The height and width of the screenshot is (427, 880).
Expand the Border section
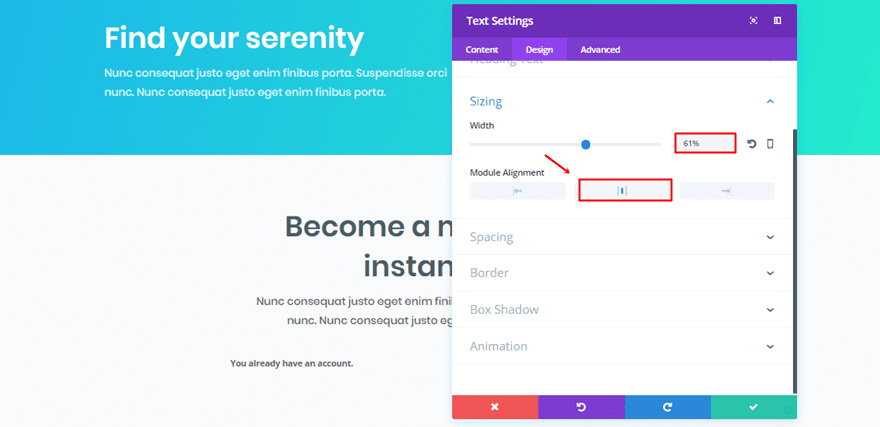(x=622, y=273)
